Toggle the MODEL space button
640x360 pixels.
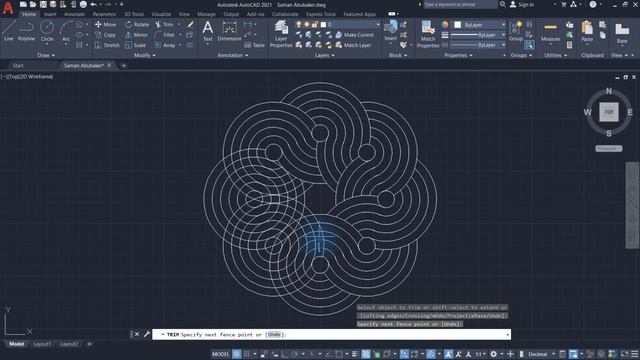coord(221,354)
